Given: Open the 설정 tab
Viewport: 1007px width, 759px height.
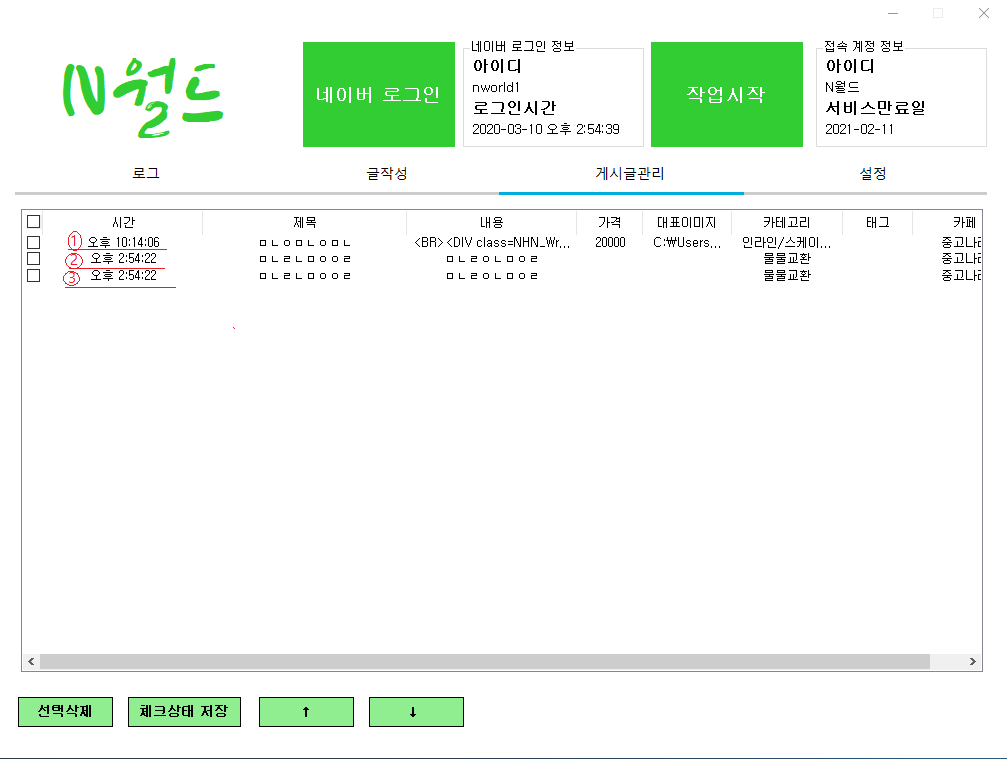Looking at the screenshot, I should point(873,173).
